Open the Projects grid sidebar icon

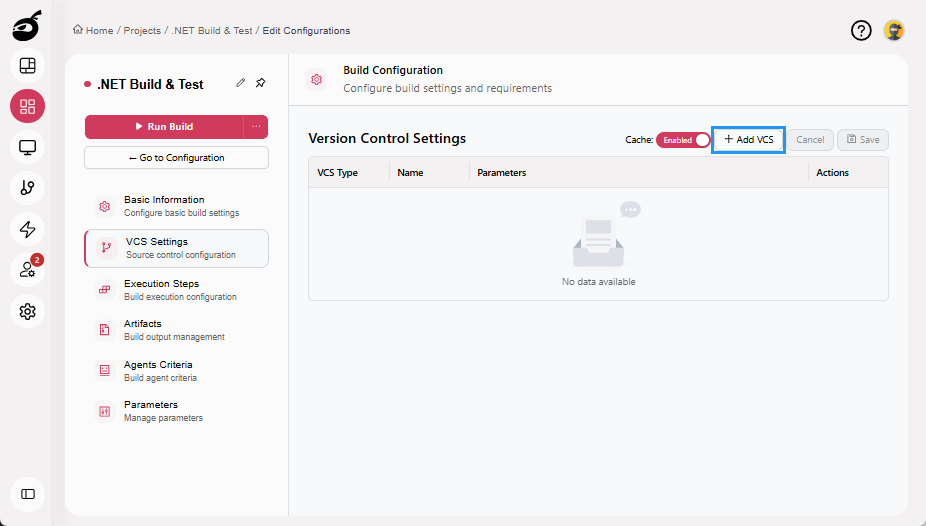pos(28,106)
